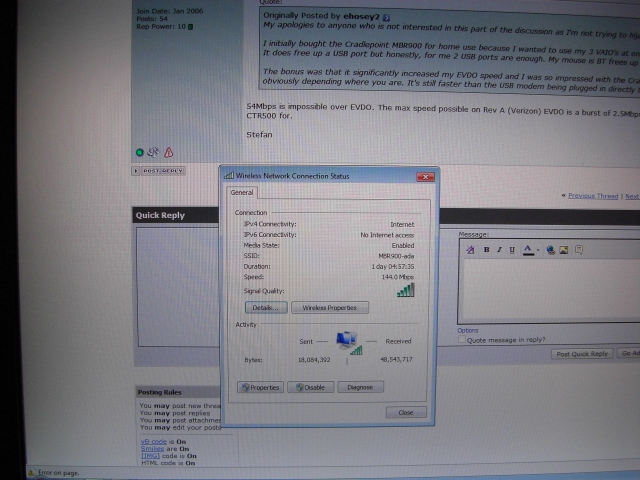Click the insert image icon
This screenshot has width=640, height=480.
click(x=564, y=250)
